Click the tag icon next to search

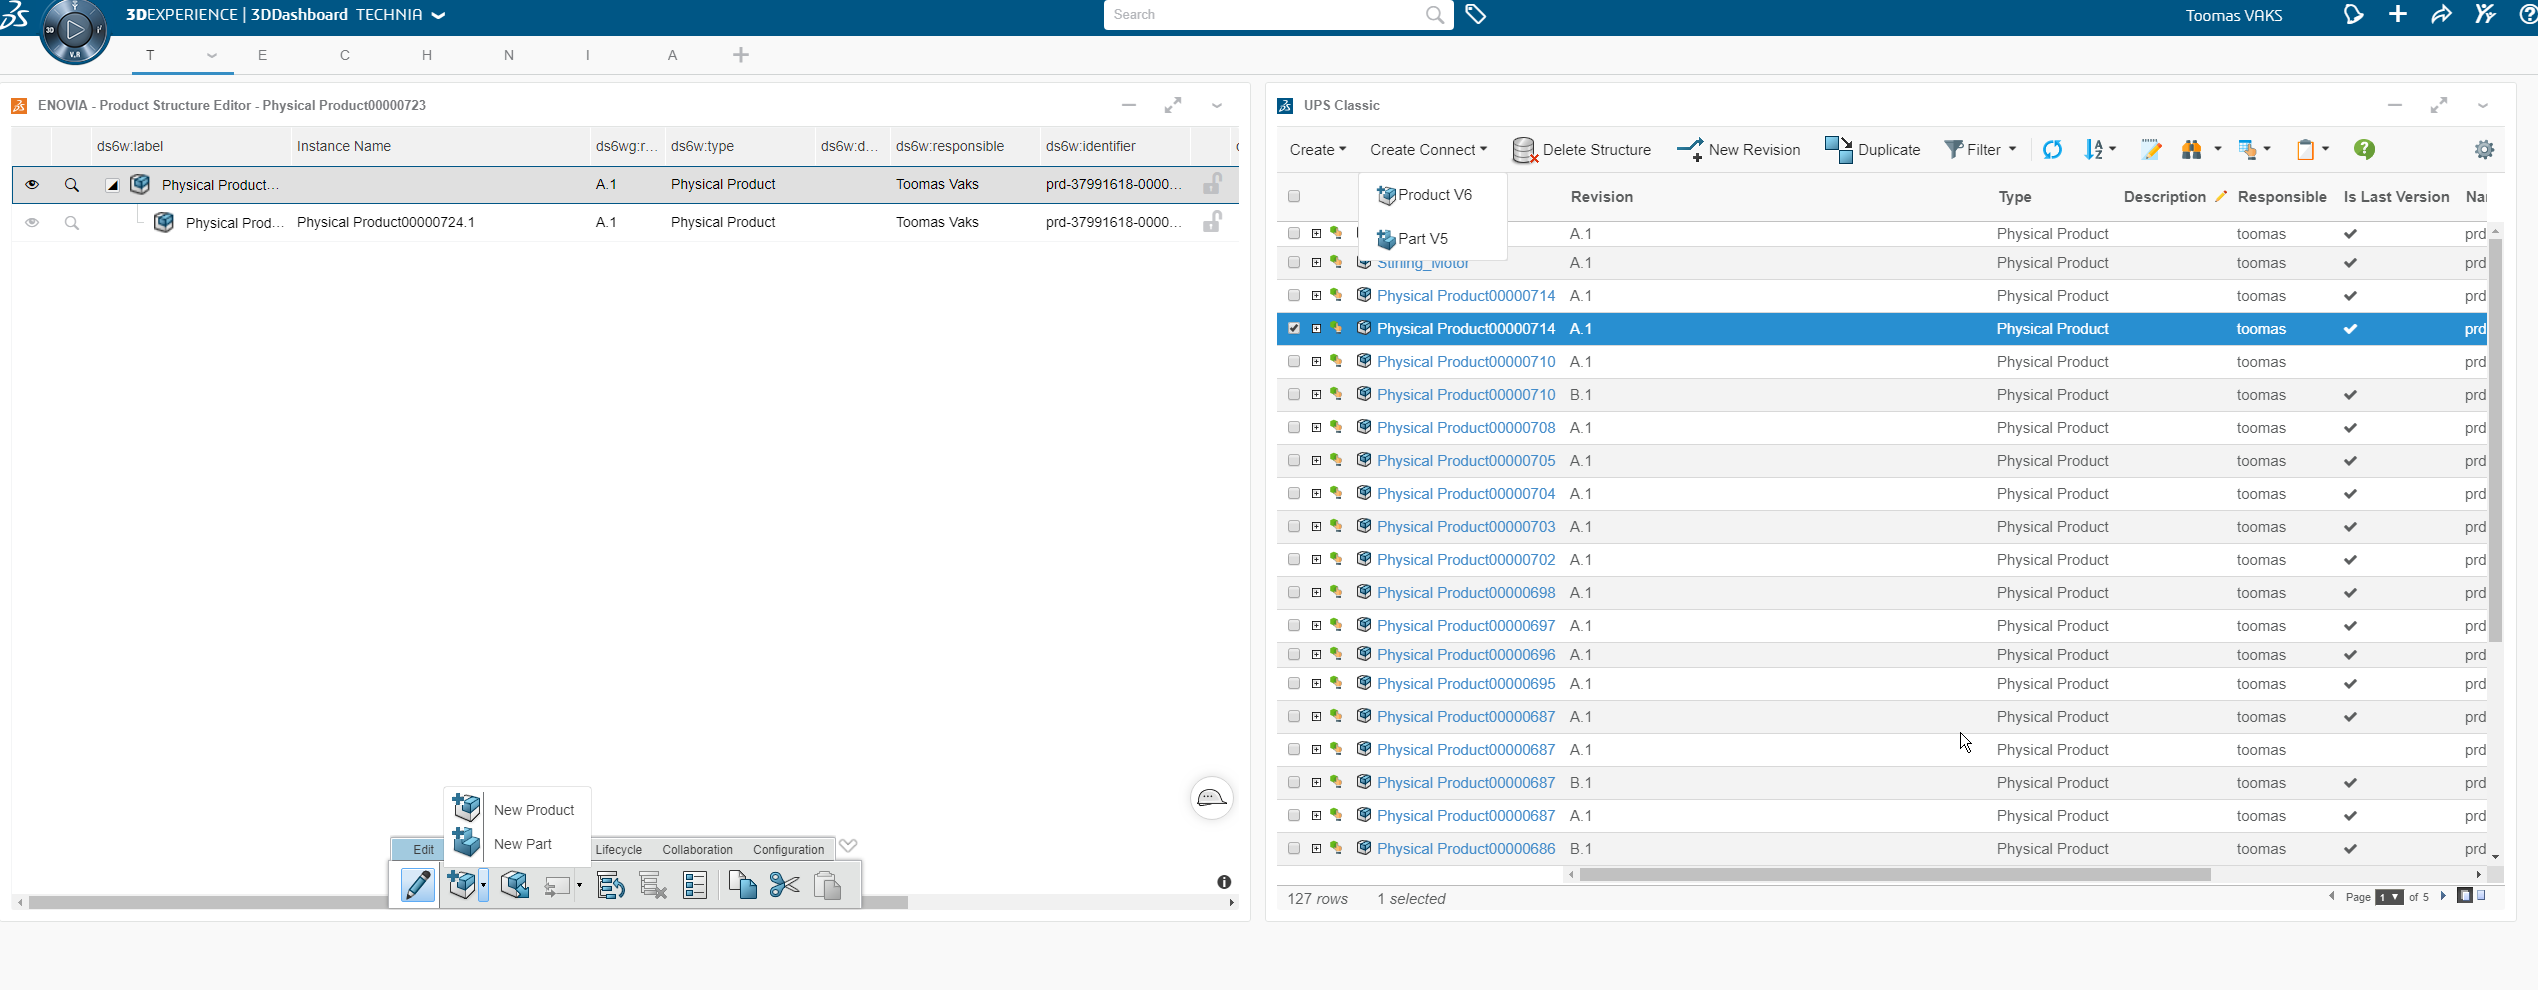(x=1475, y=14)
